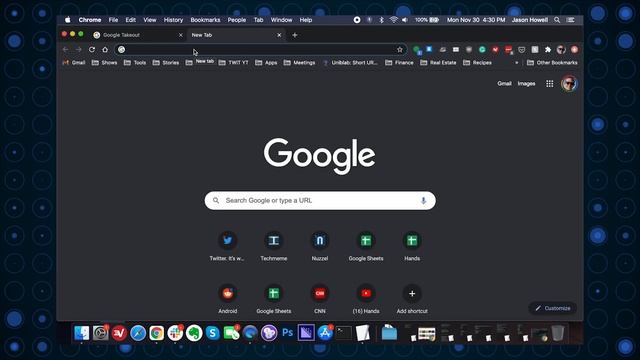This screenshot has height=360, width=640.
Task: Open the History menu
Action: (173, 20)
